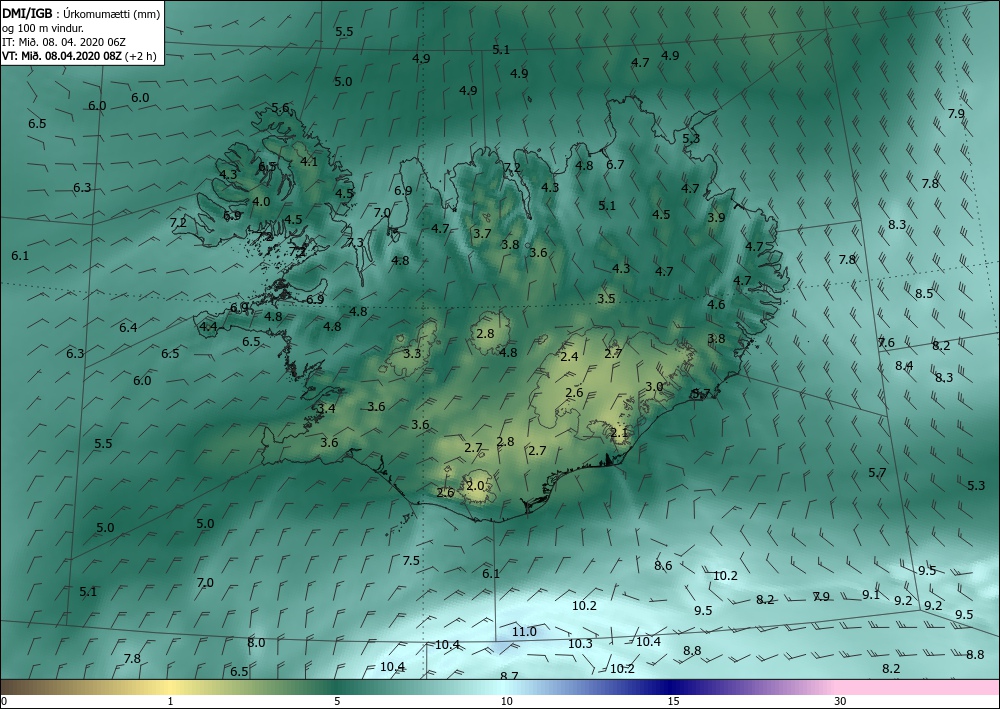
Task: Click the map value "4.6"
Action: click(x=716, y=305)
